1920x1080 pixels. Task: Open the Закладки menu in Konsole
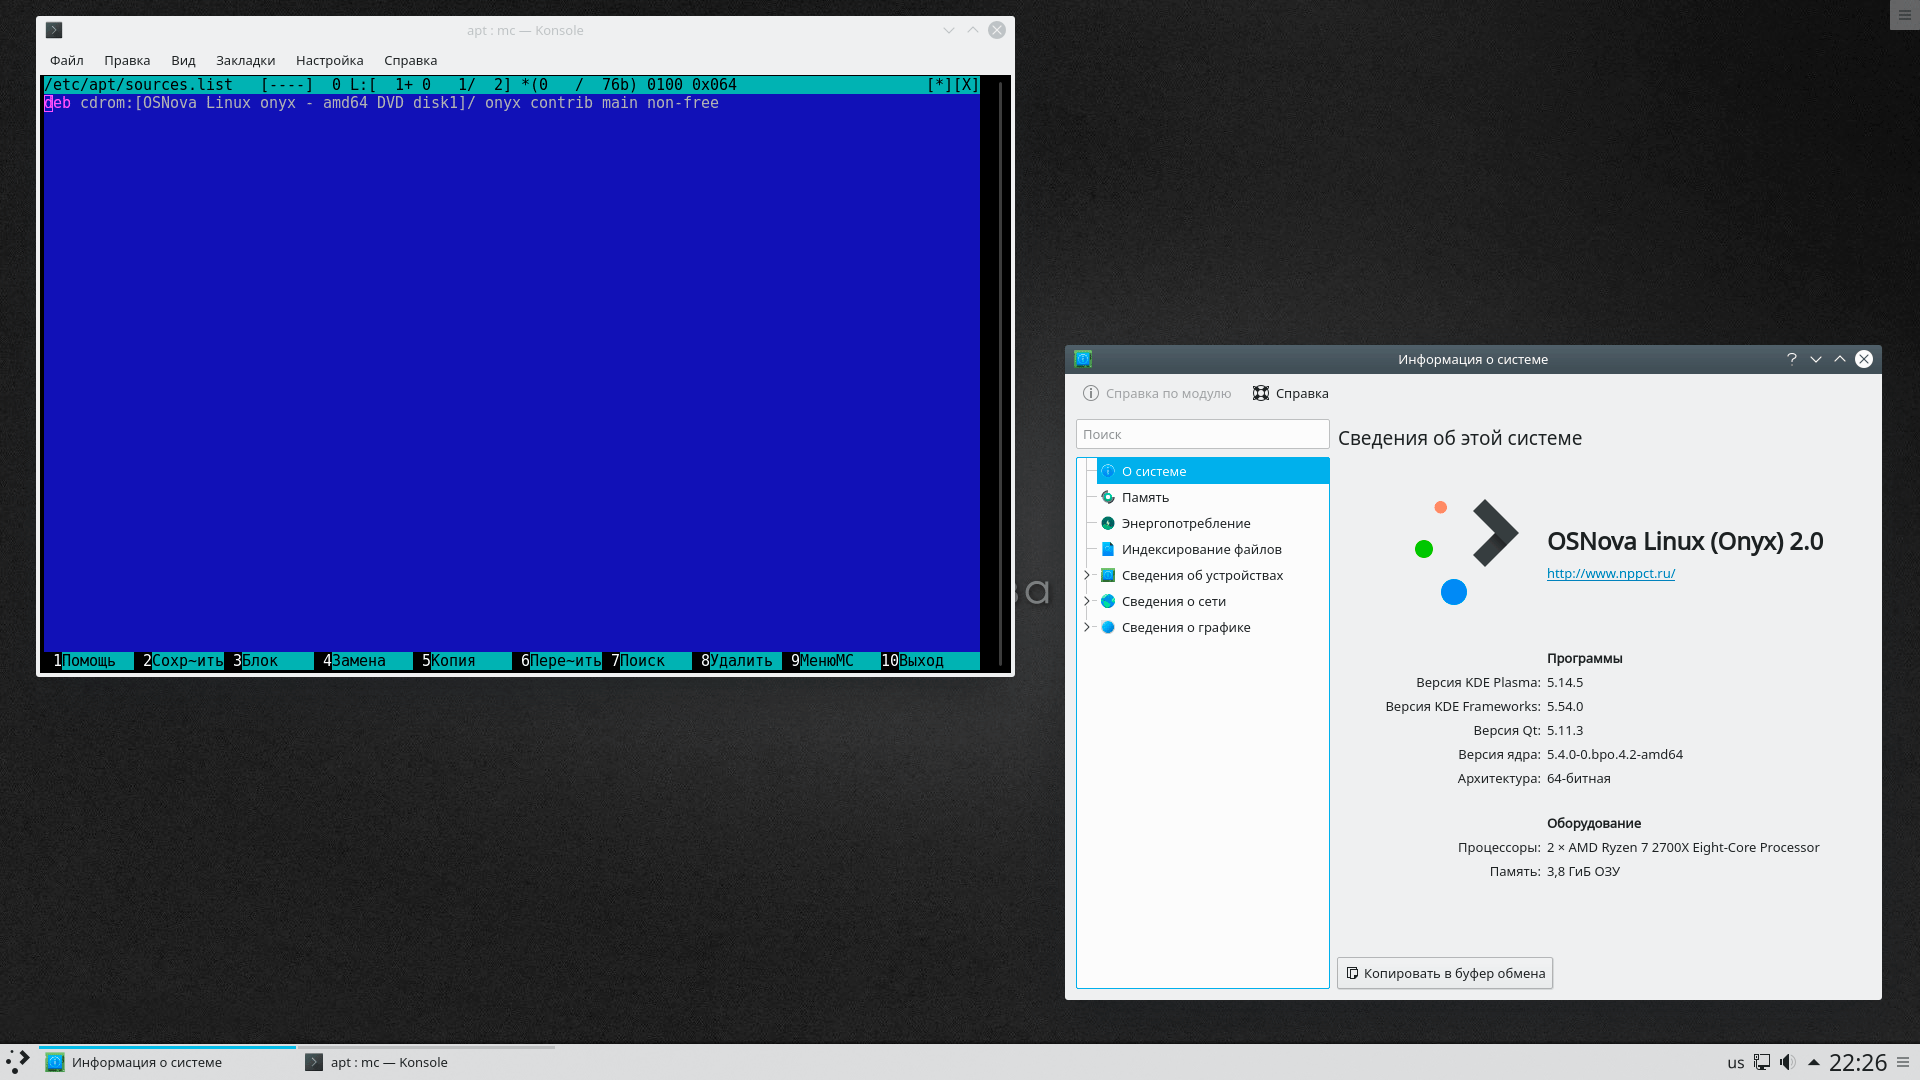tap(245, 60)
